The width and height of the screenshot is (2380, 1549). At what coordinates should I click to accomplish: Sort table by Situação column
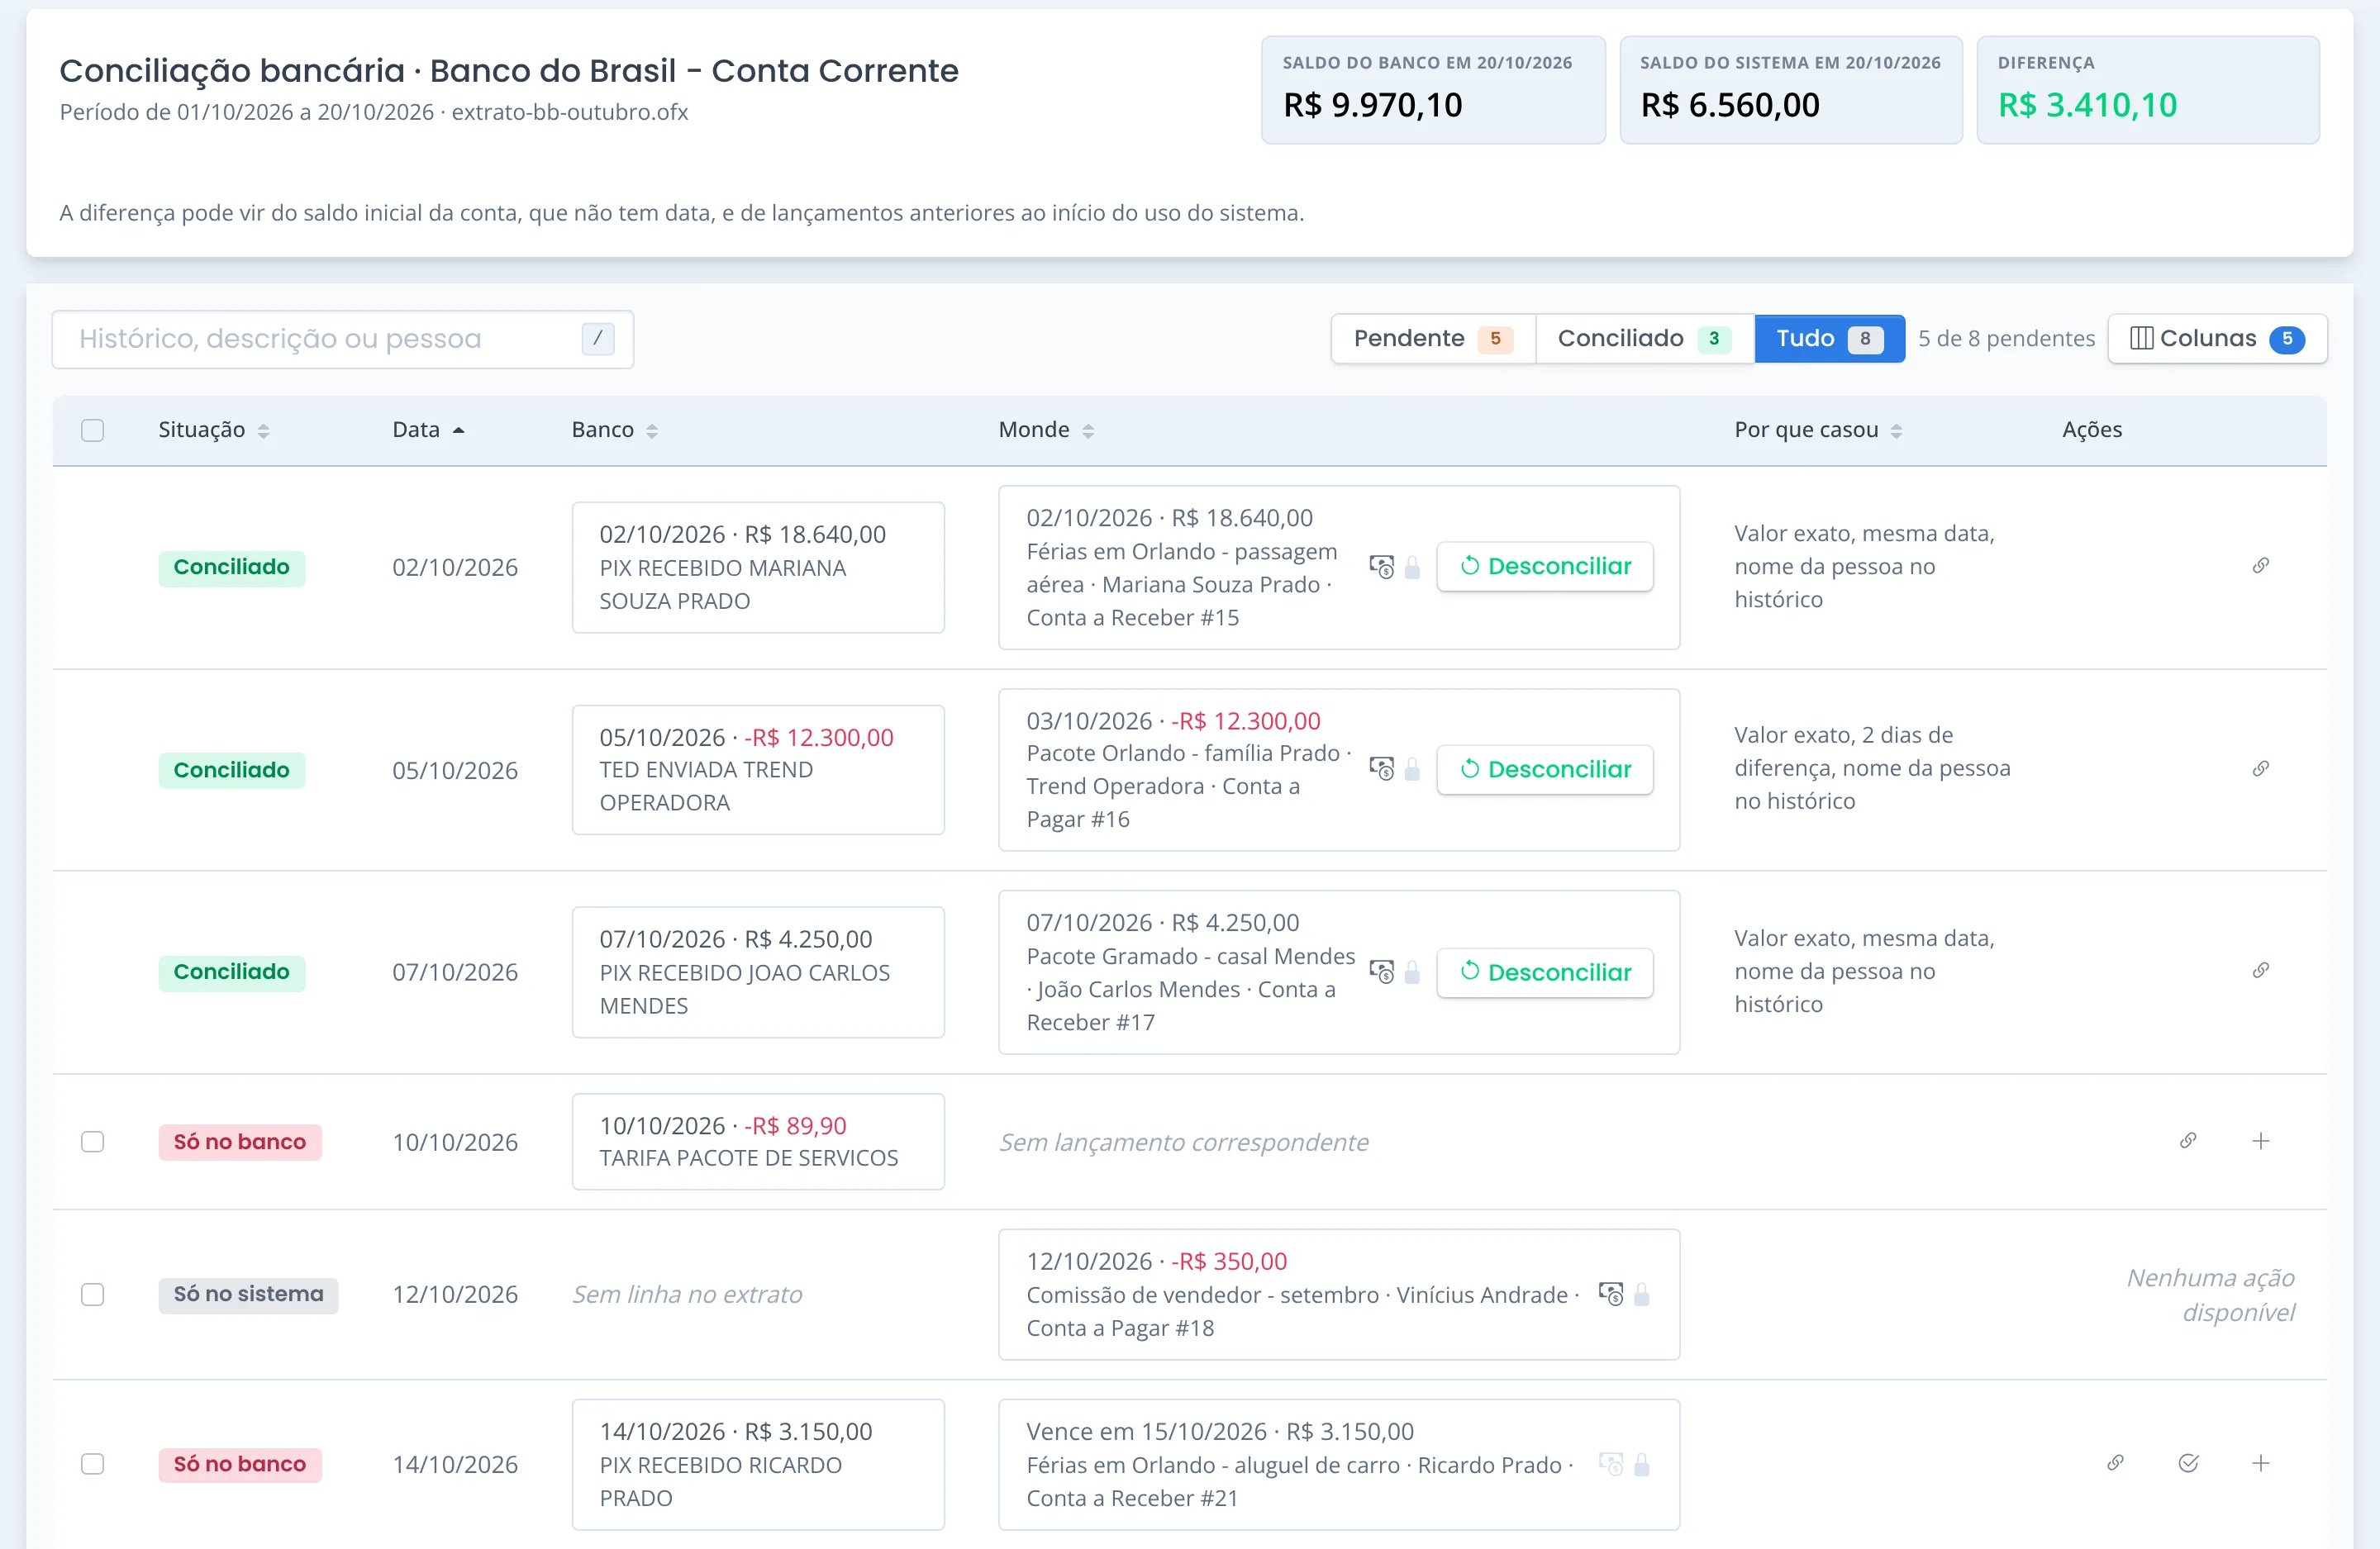(x=214, y=430)
